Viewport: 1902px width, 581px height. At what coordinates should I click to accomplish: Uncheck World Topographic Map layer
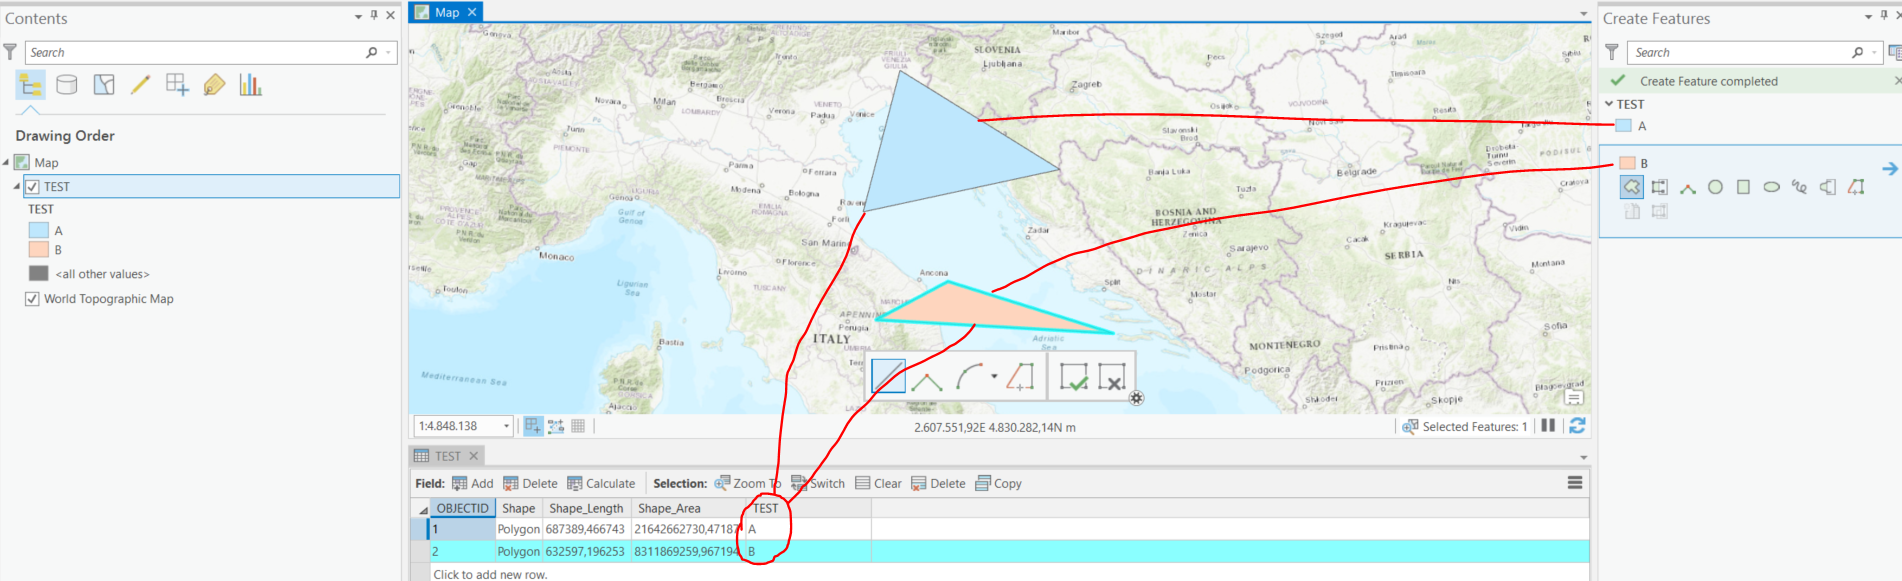point(32,299)
